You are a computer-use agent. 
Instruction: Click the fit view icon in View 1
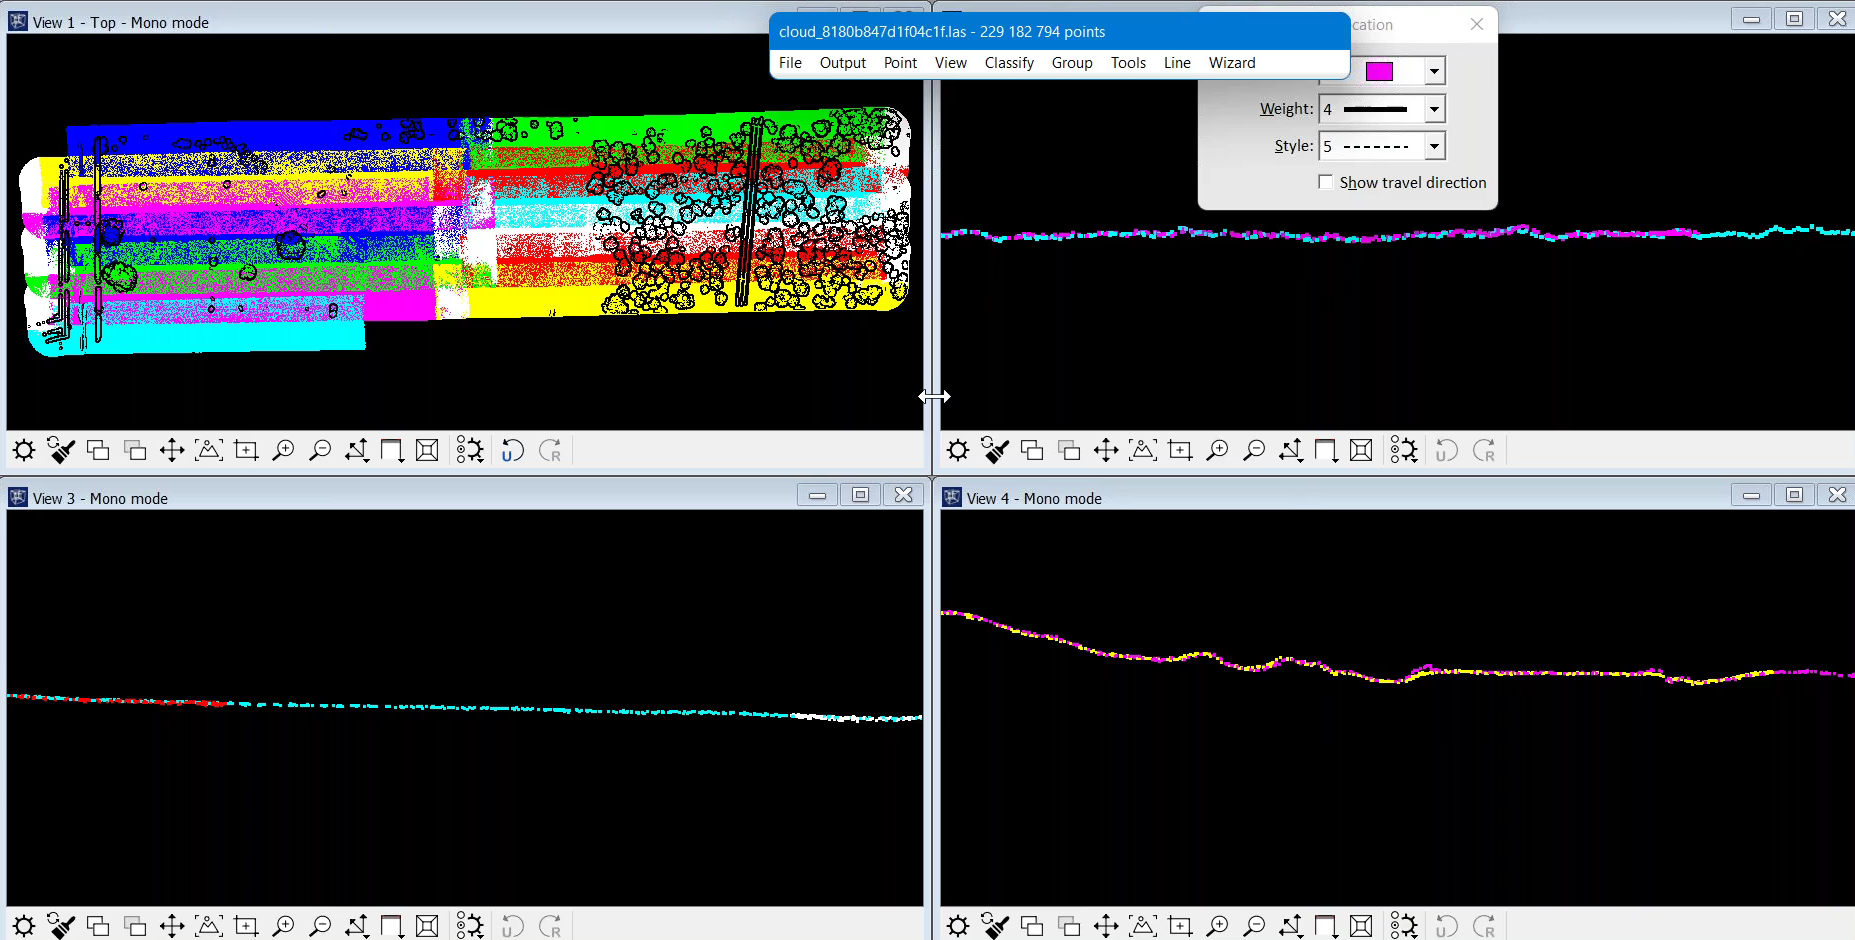click(x=209, y=450)
